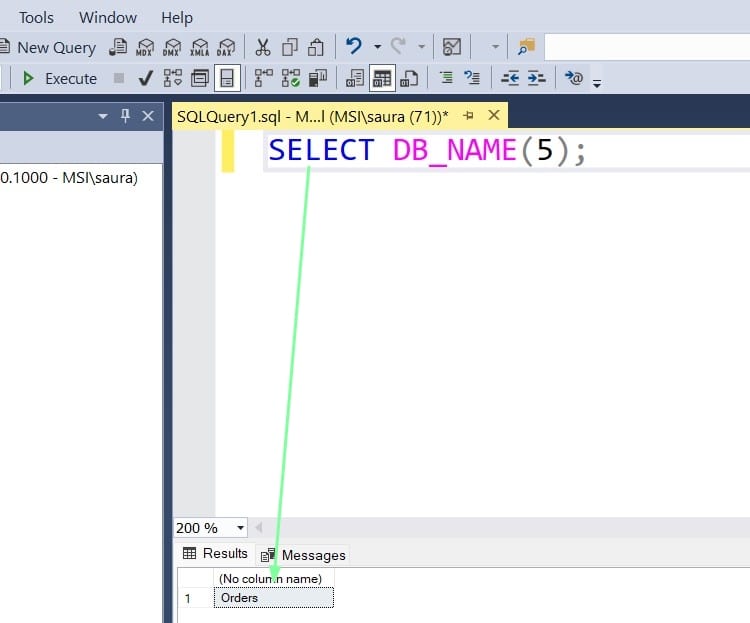Uncomment the selected lines
This screenshot has height=623, width=750.
[x=473, y=78]
